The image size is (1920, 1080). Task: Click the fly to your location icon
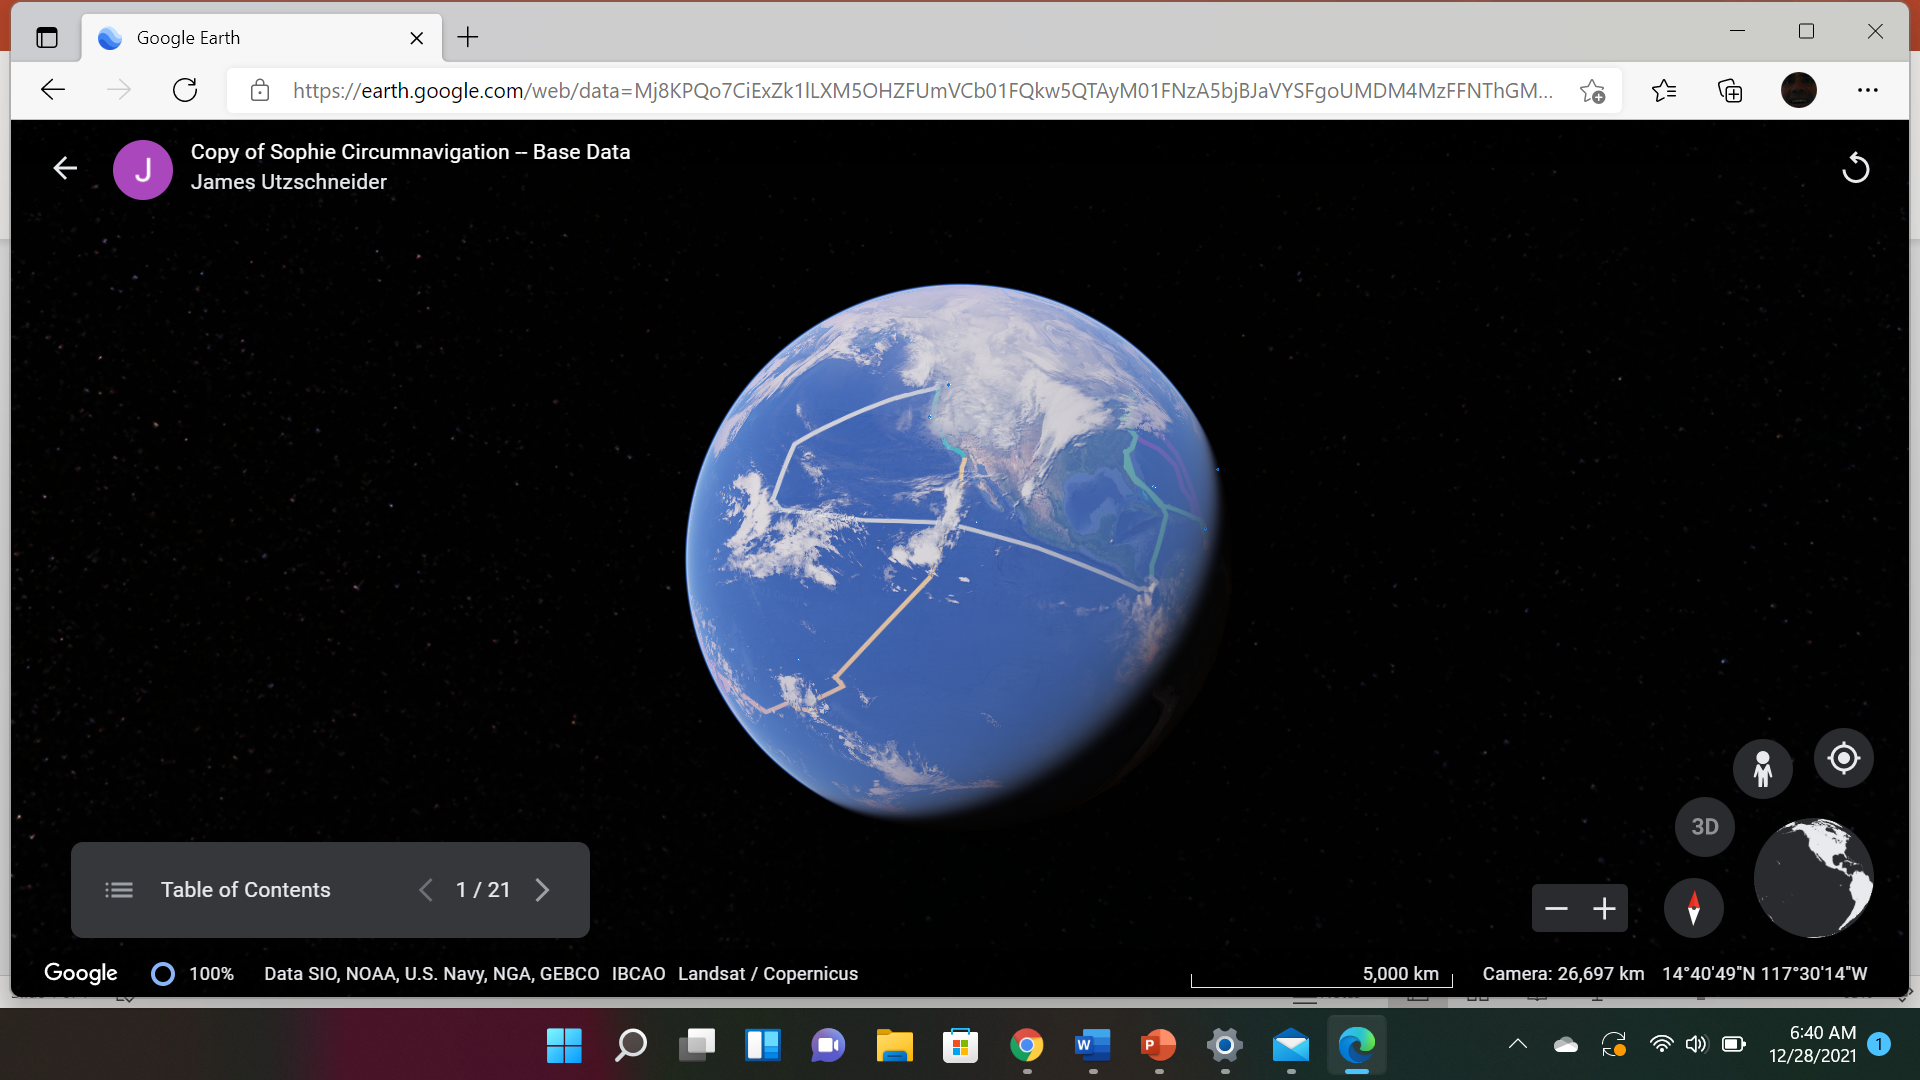[x=1843, y=759]
